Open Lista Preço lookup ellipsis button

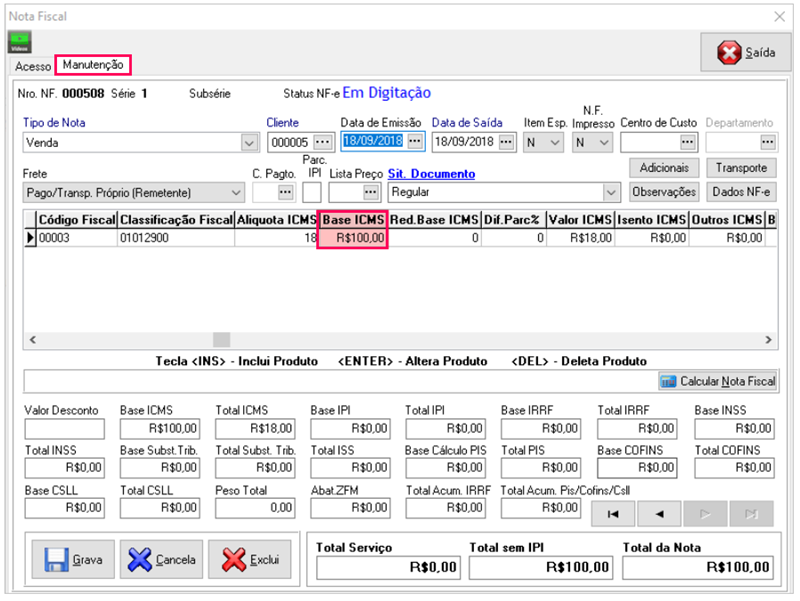[371, 191]
